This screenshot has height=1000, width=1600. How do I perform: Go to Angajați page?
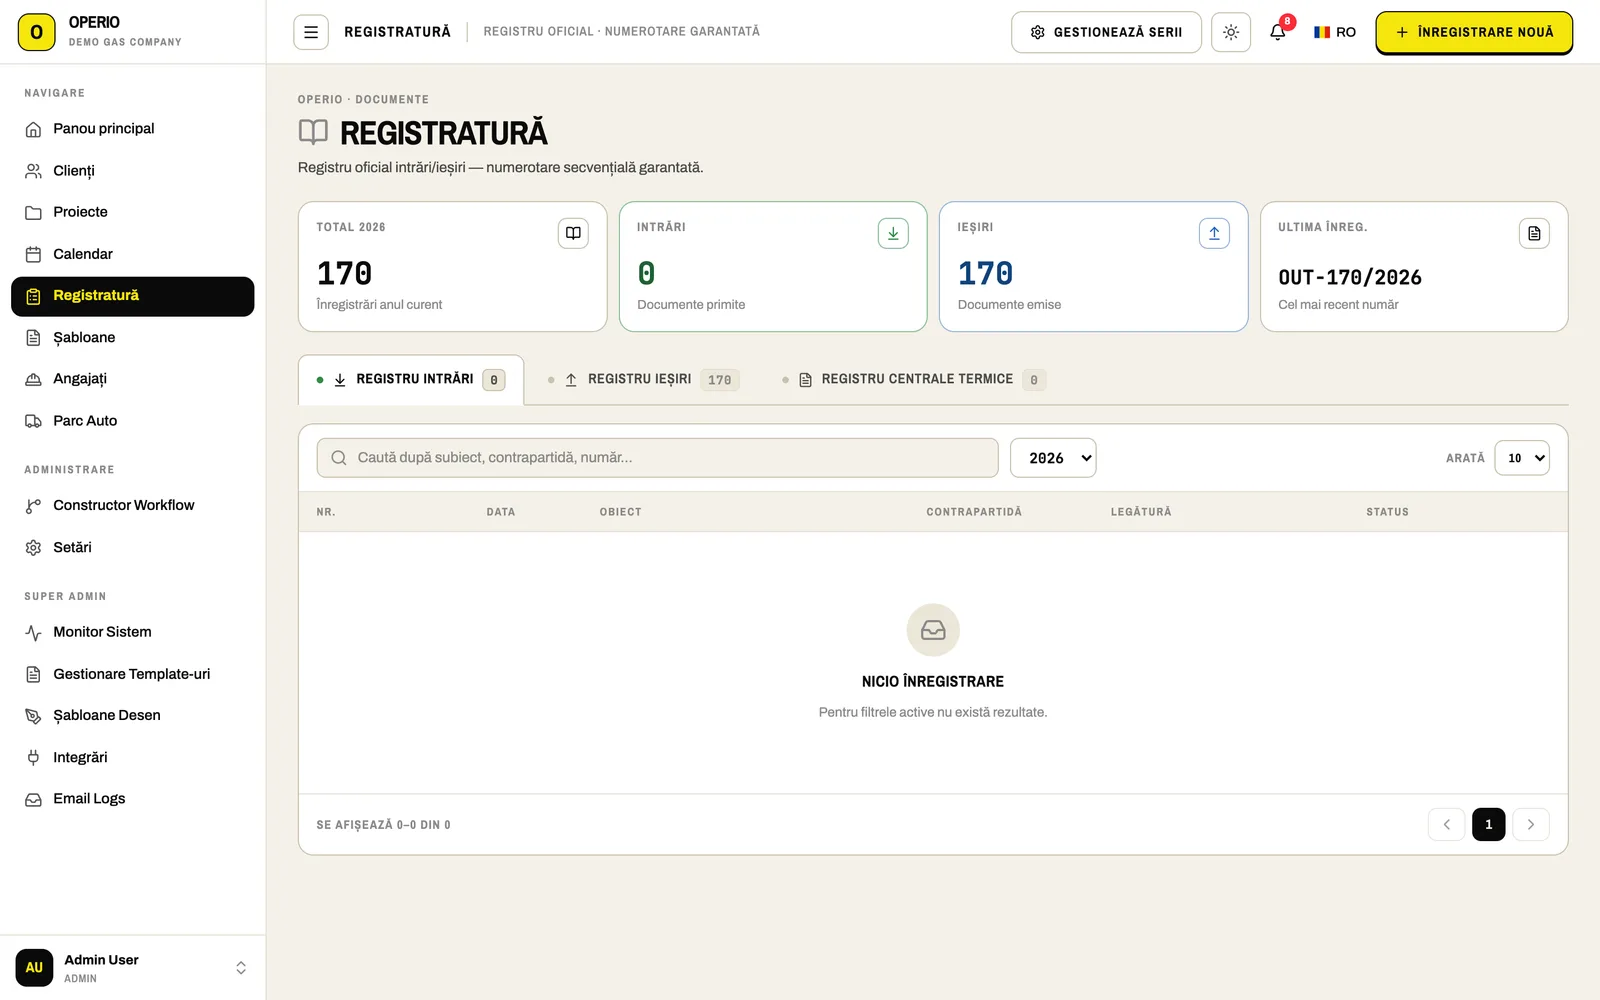pyautogui.click(x=132, y=379)
